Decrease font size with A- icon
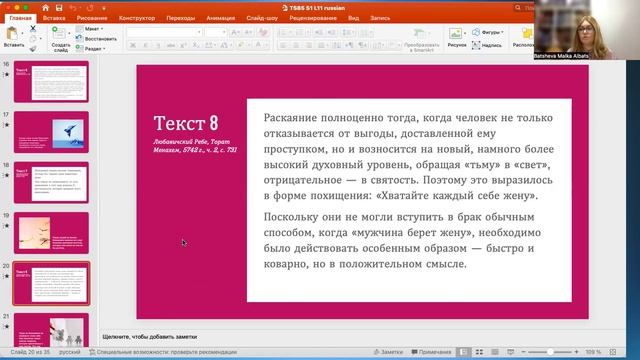Image resolution: width=640 pixels, height=360 pixels. (249, 33)
